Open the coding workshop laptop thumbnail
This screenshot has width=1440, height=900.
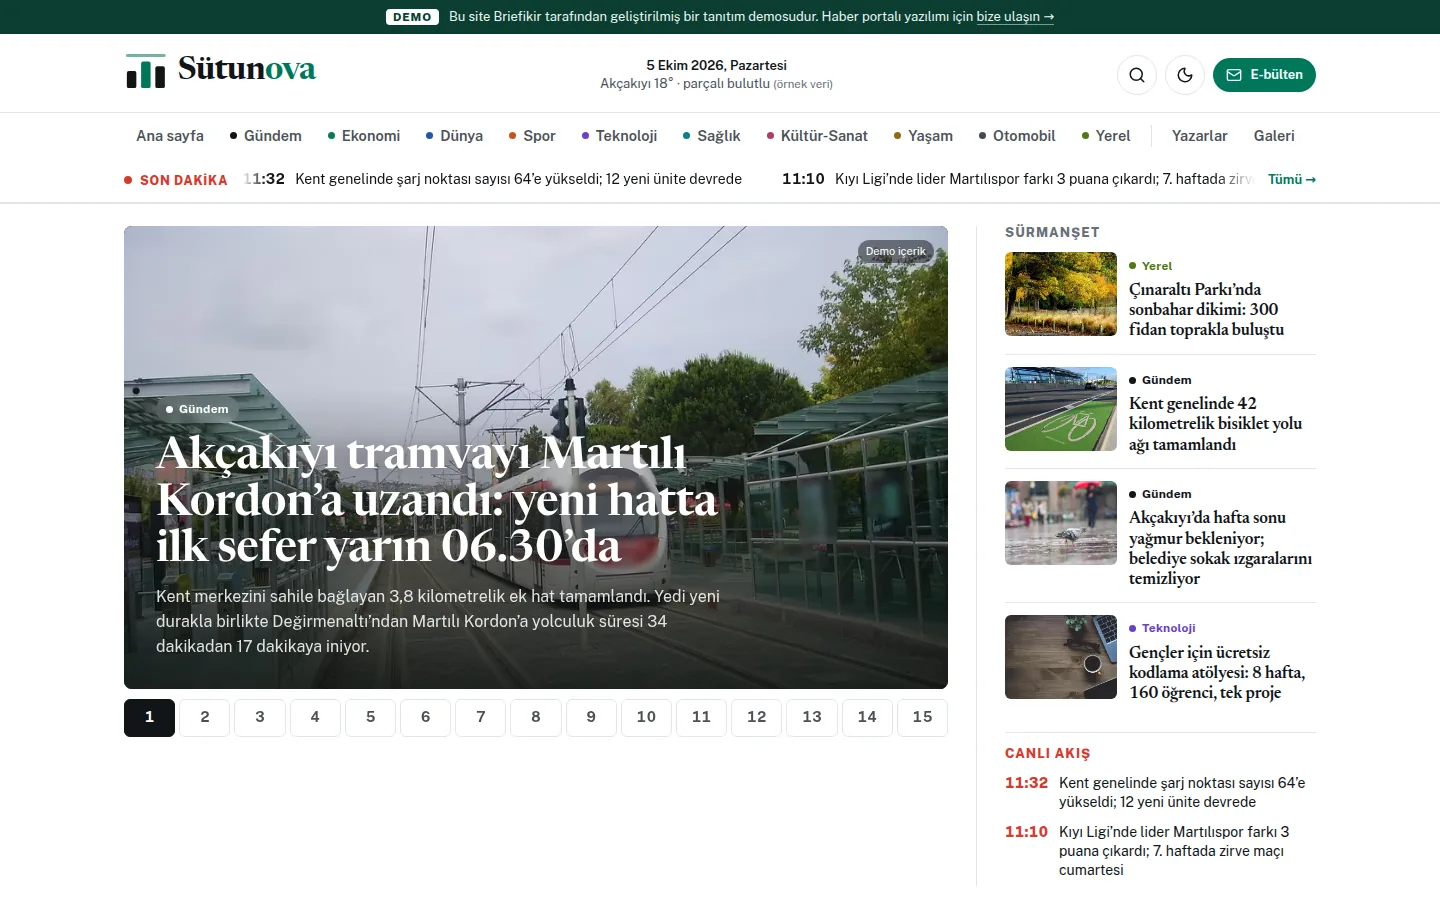(1061, 657)
